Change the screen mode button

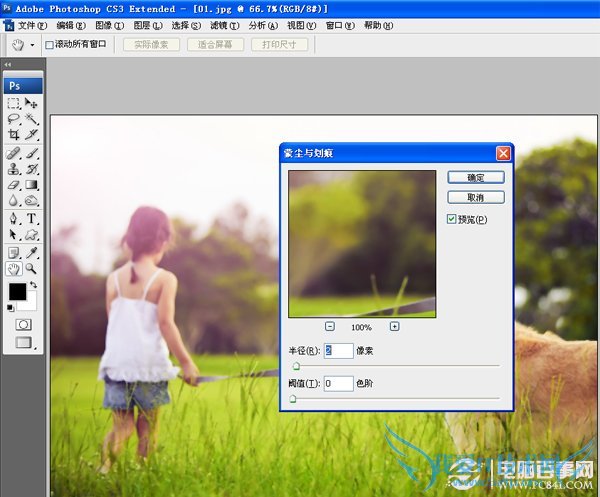pos(24,342)
